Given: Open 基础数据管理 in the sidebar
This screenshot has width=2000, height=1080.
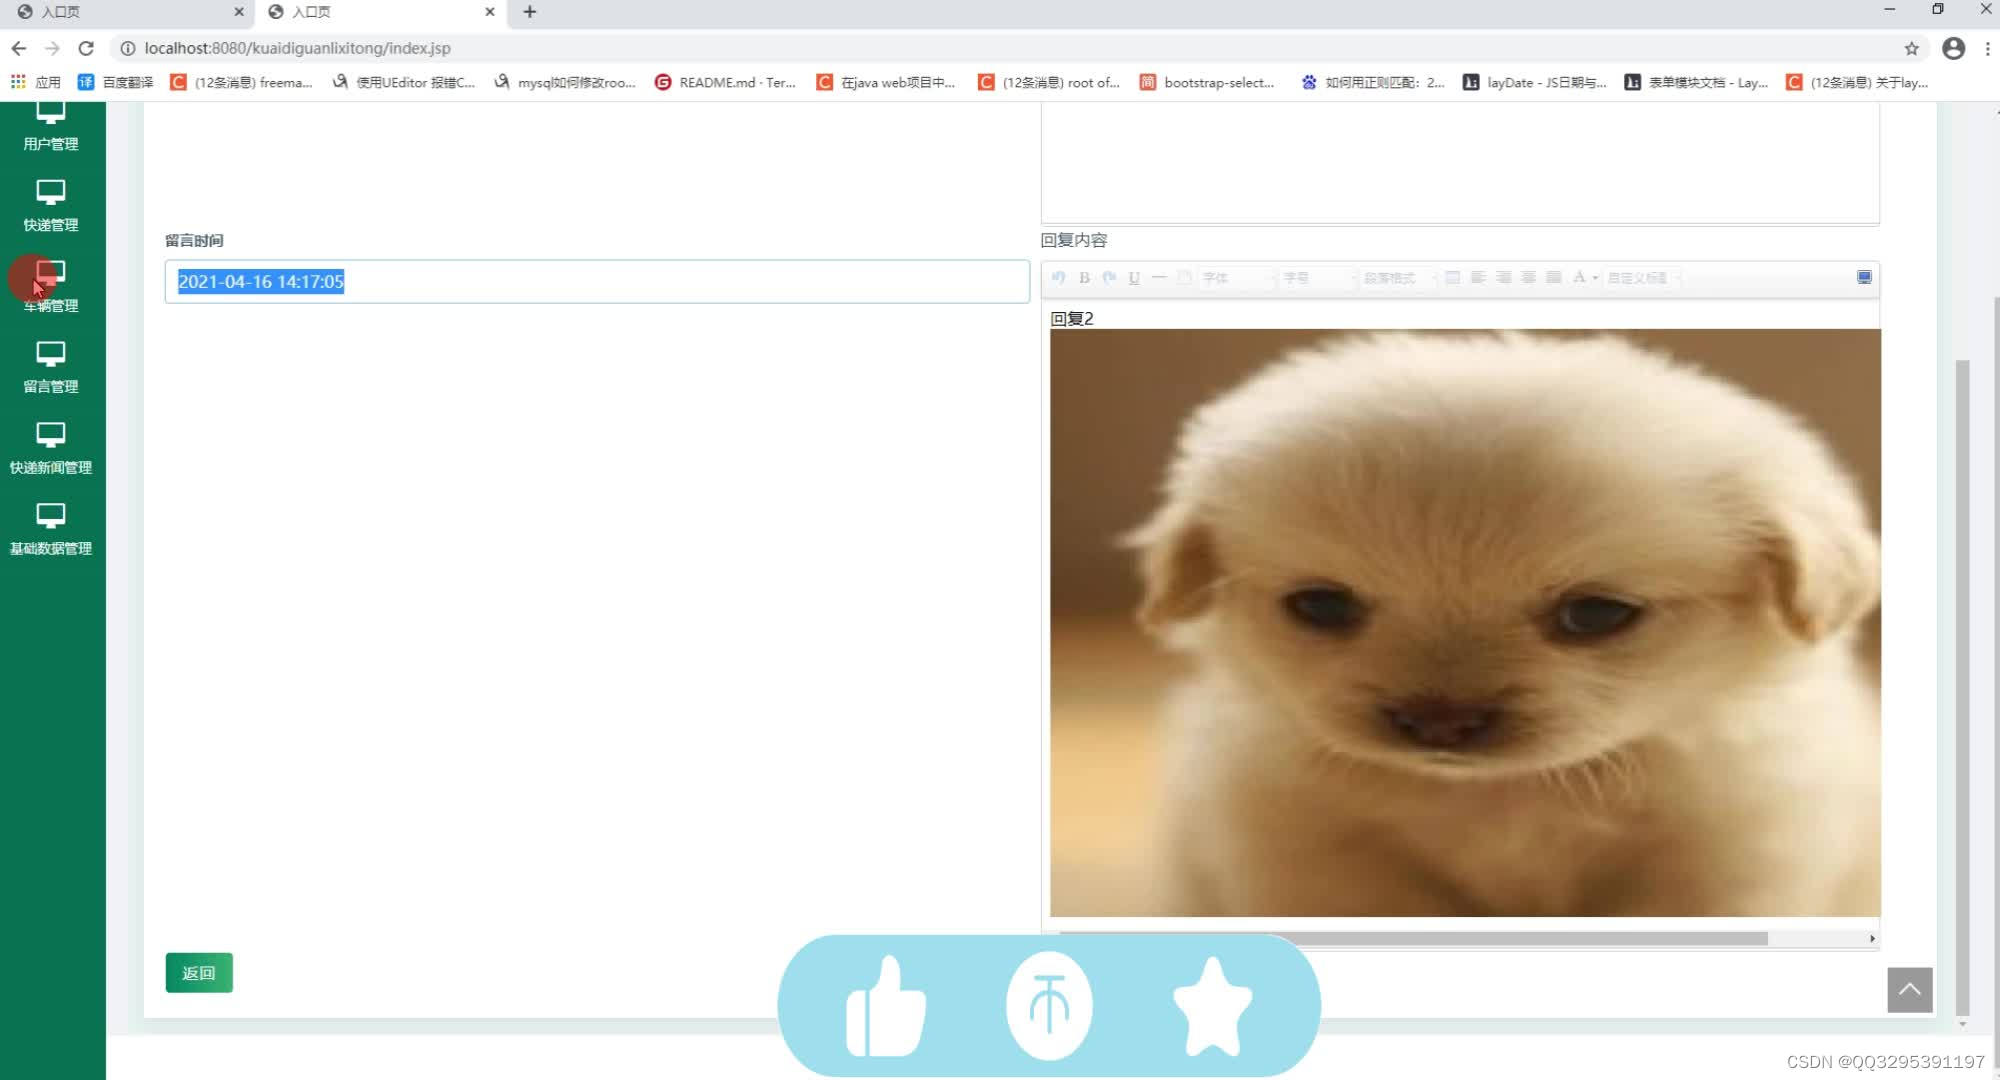Looking at the screenshot, I should pos(51,530).
